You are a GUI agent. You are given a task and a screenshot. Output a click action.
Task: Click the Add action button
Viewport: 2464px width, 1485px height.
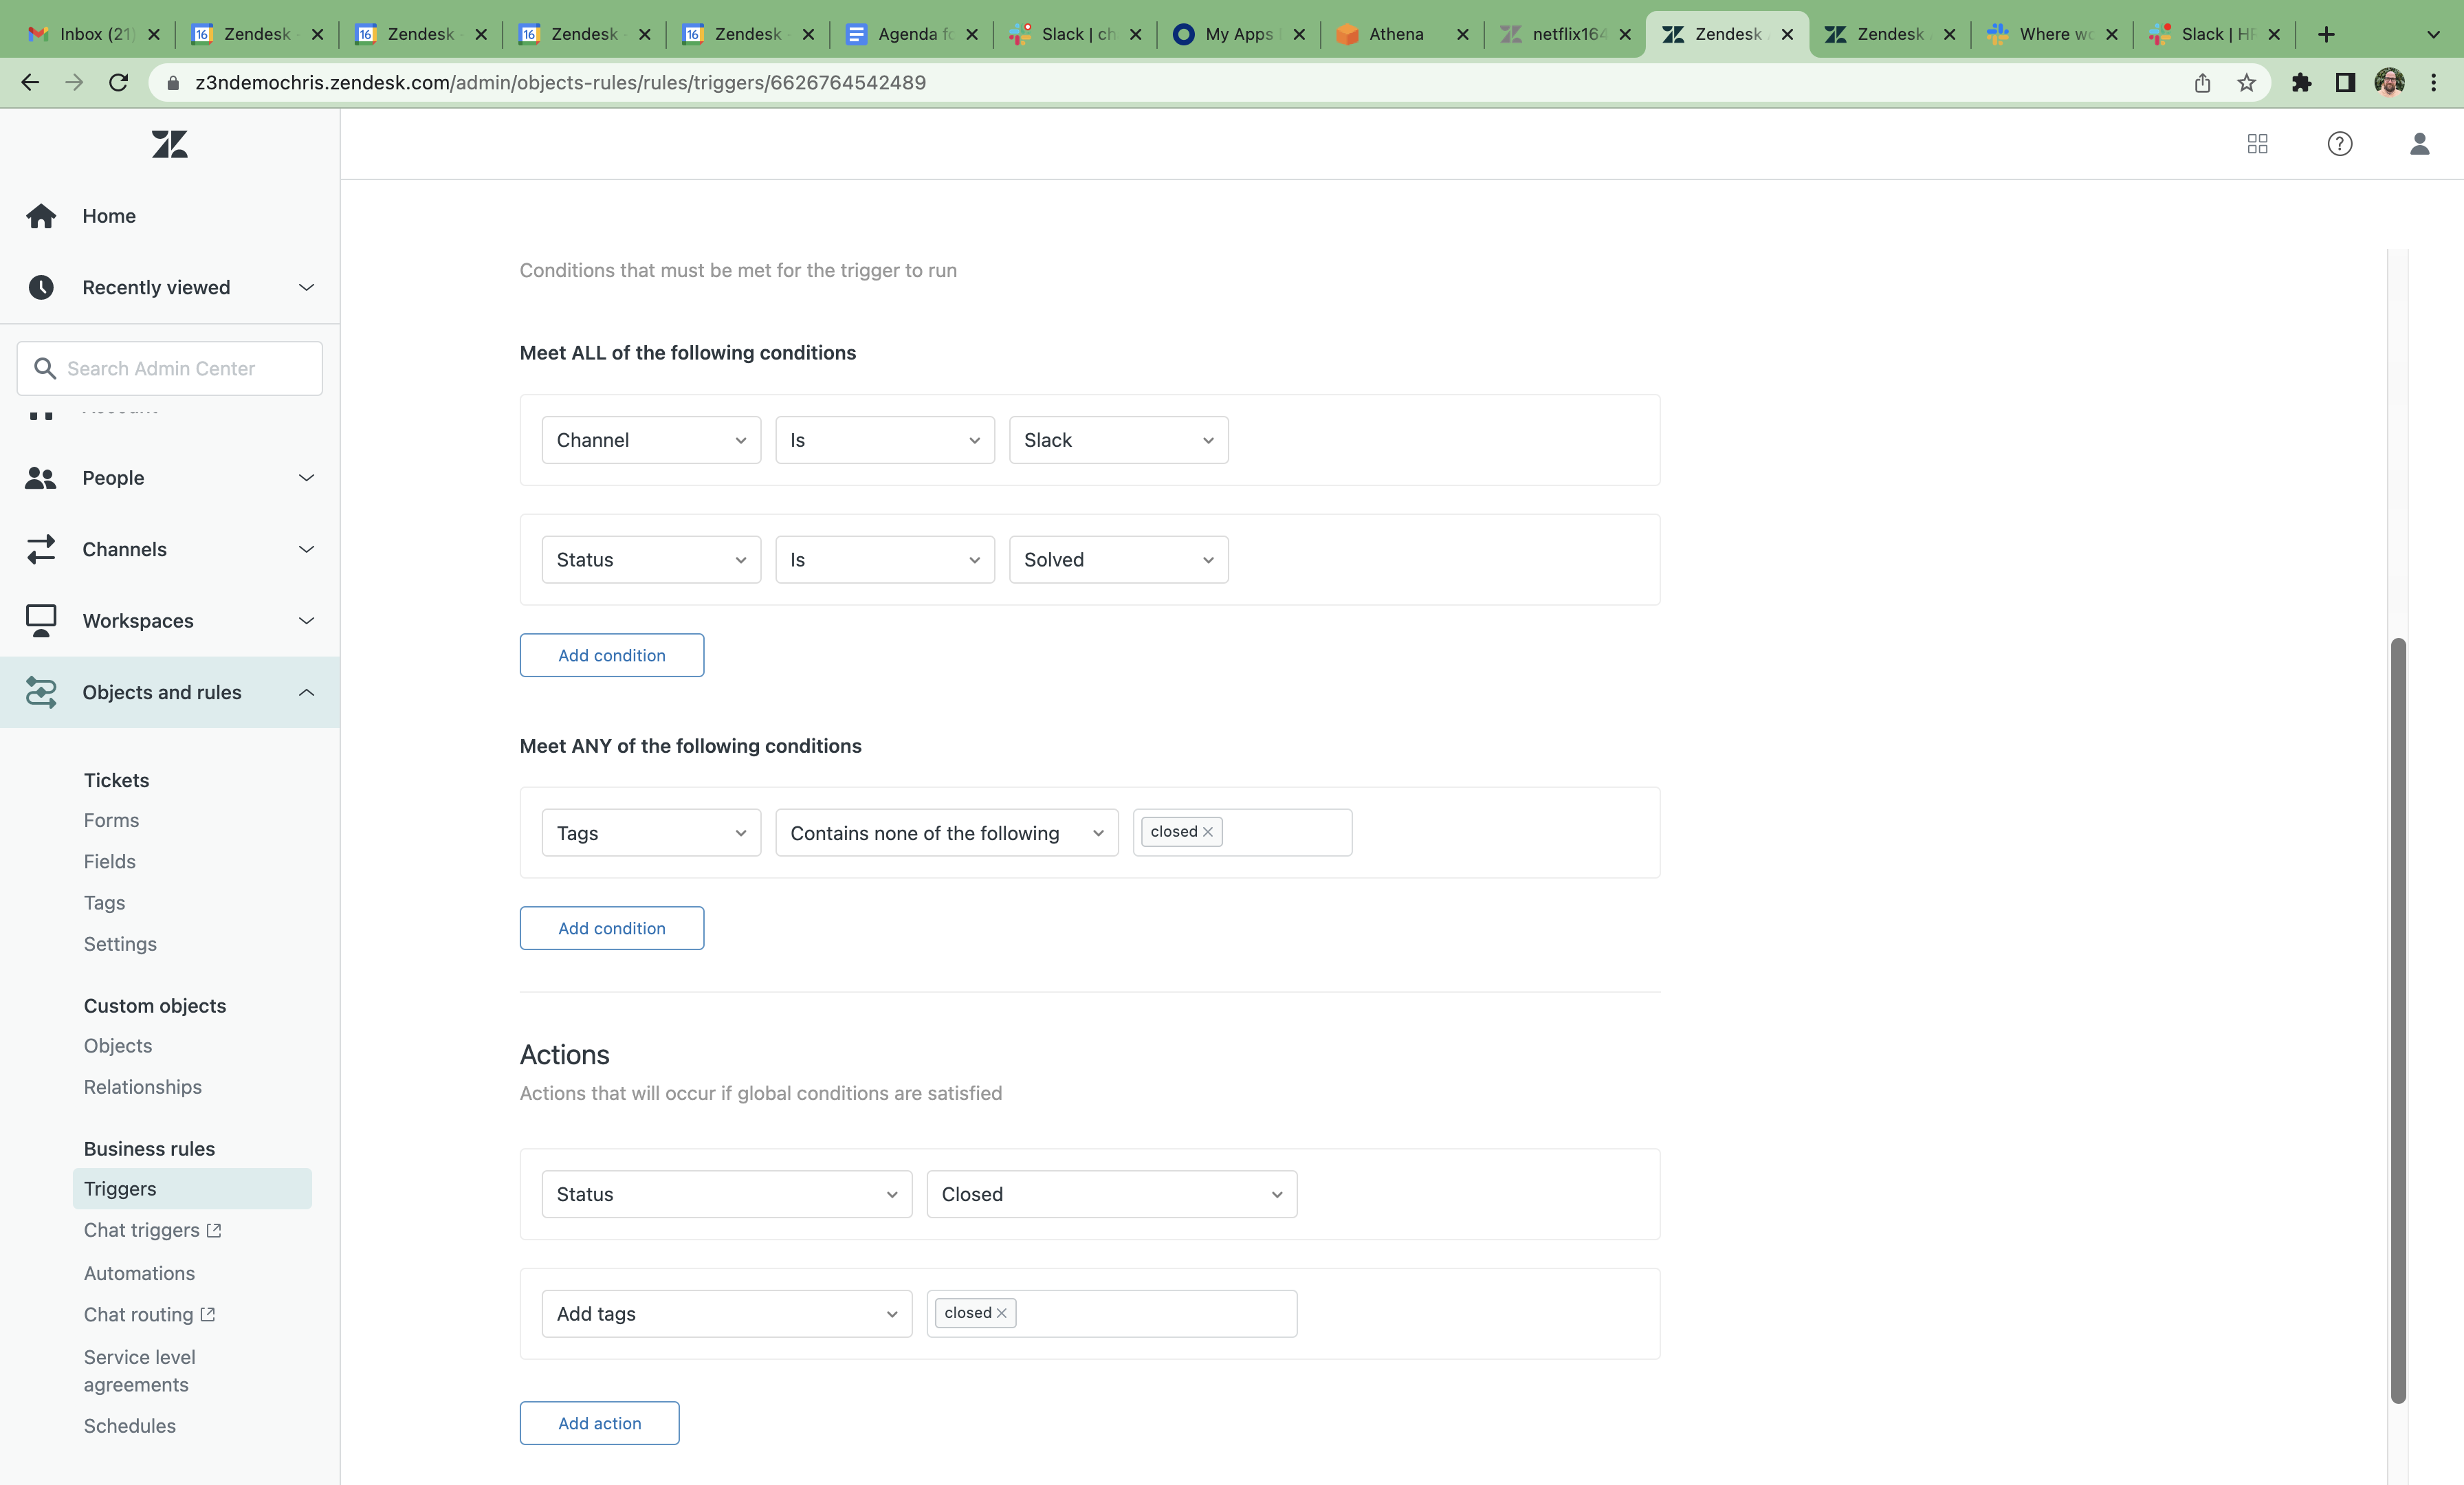[599, 1423]
